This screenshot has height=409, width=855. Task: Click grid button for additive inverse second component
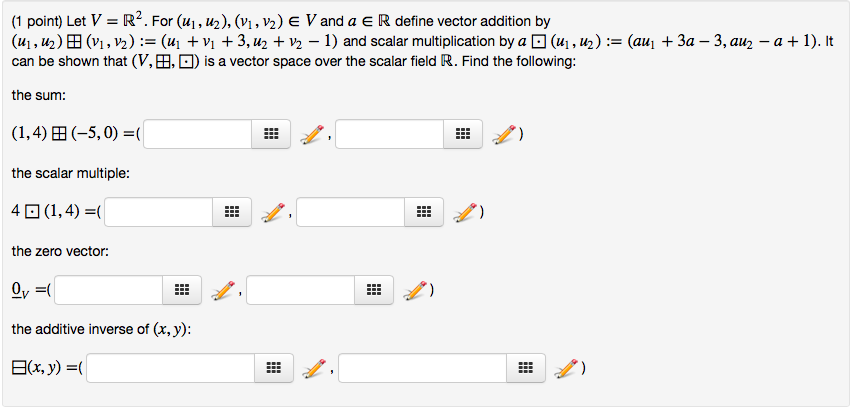click(526, 368)
